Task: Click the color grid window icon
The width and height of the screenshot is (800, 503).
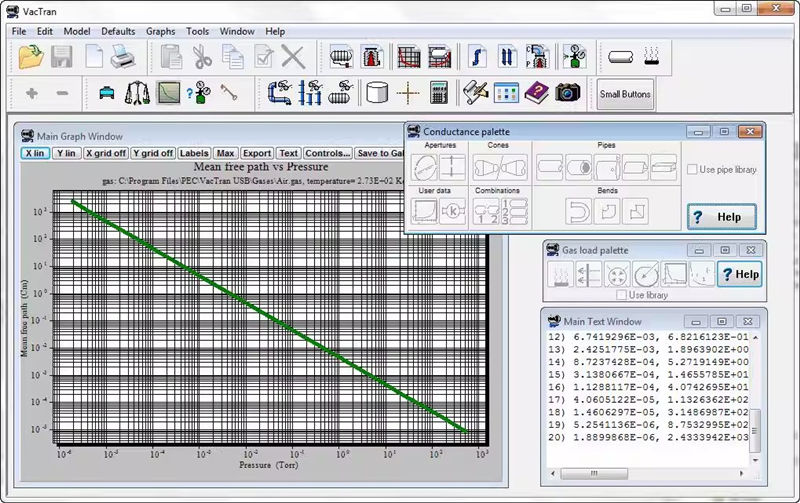Action: (506, 93)
